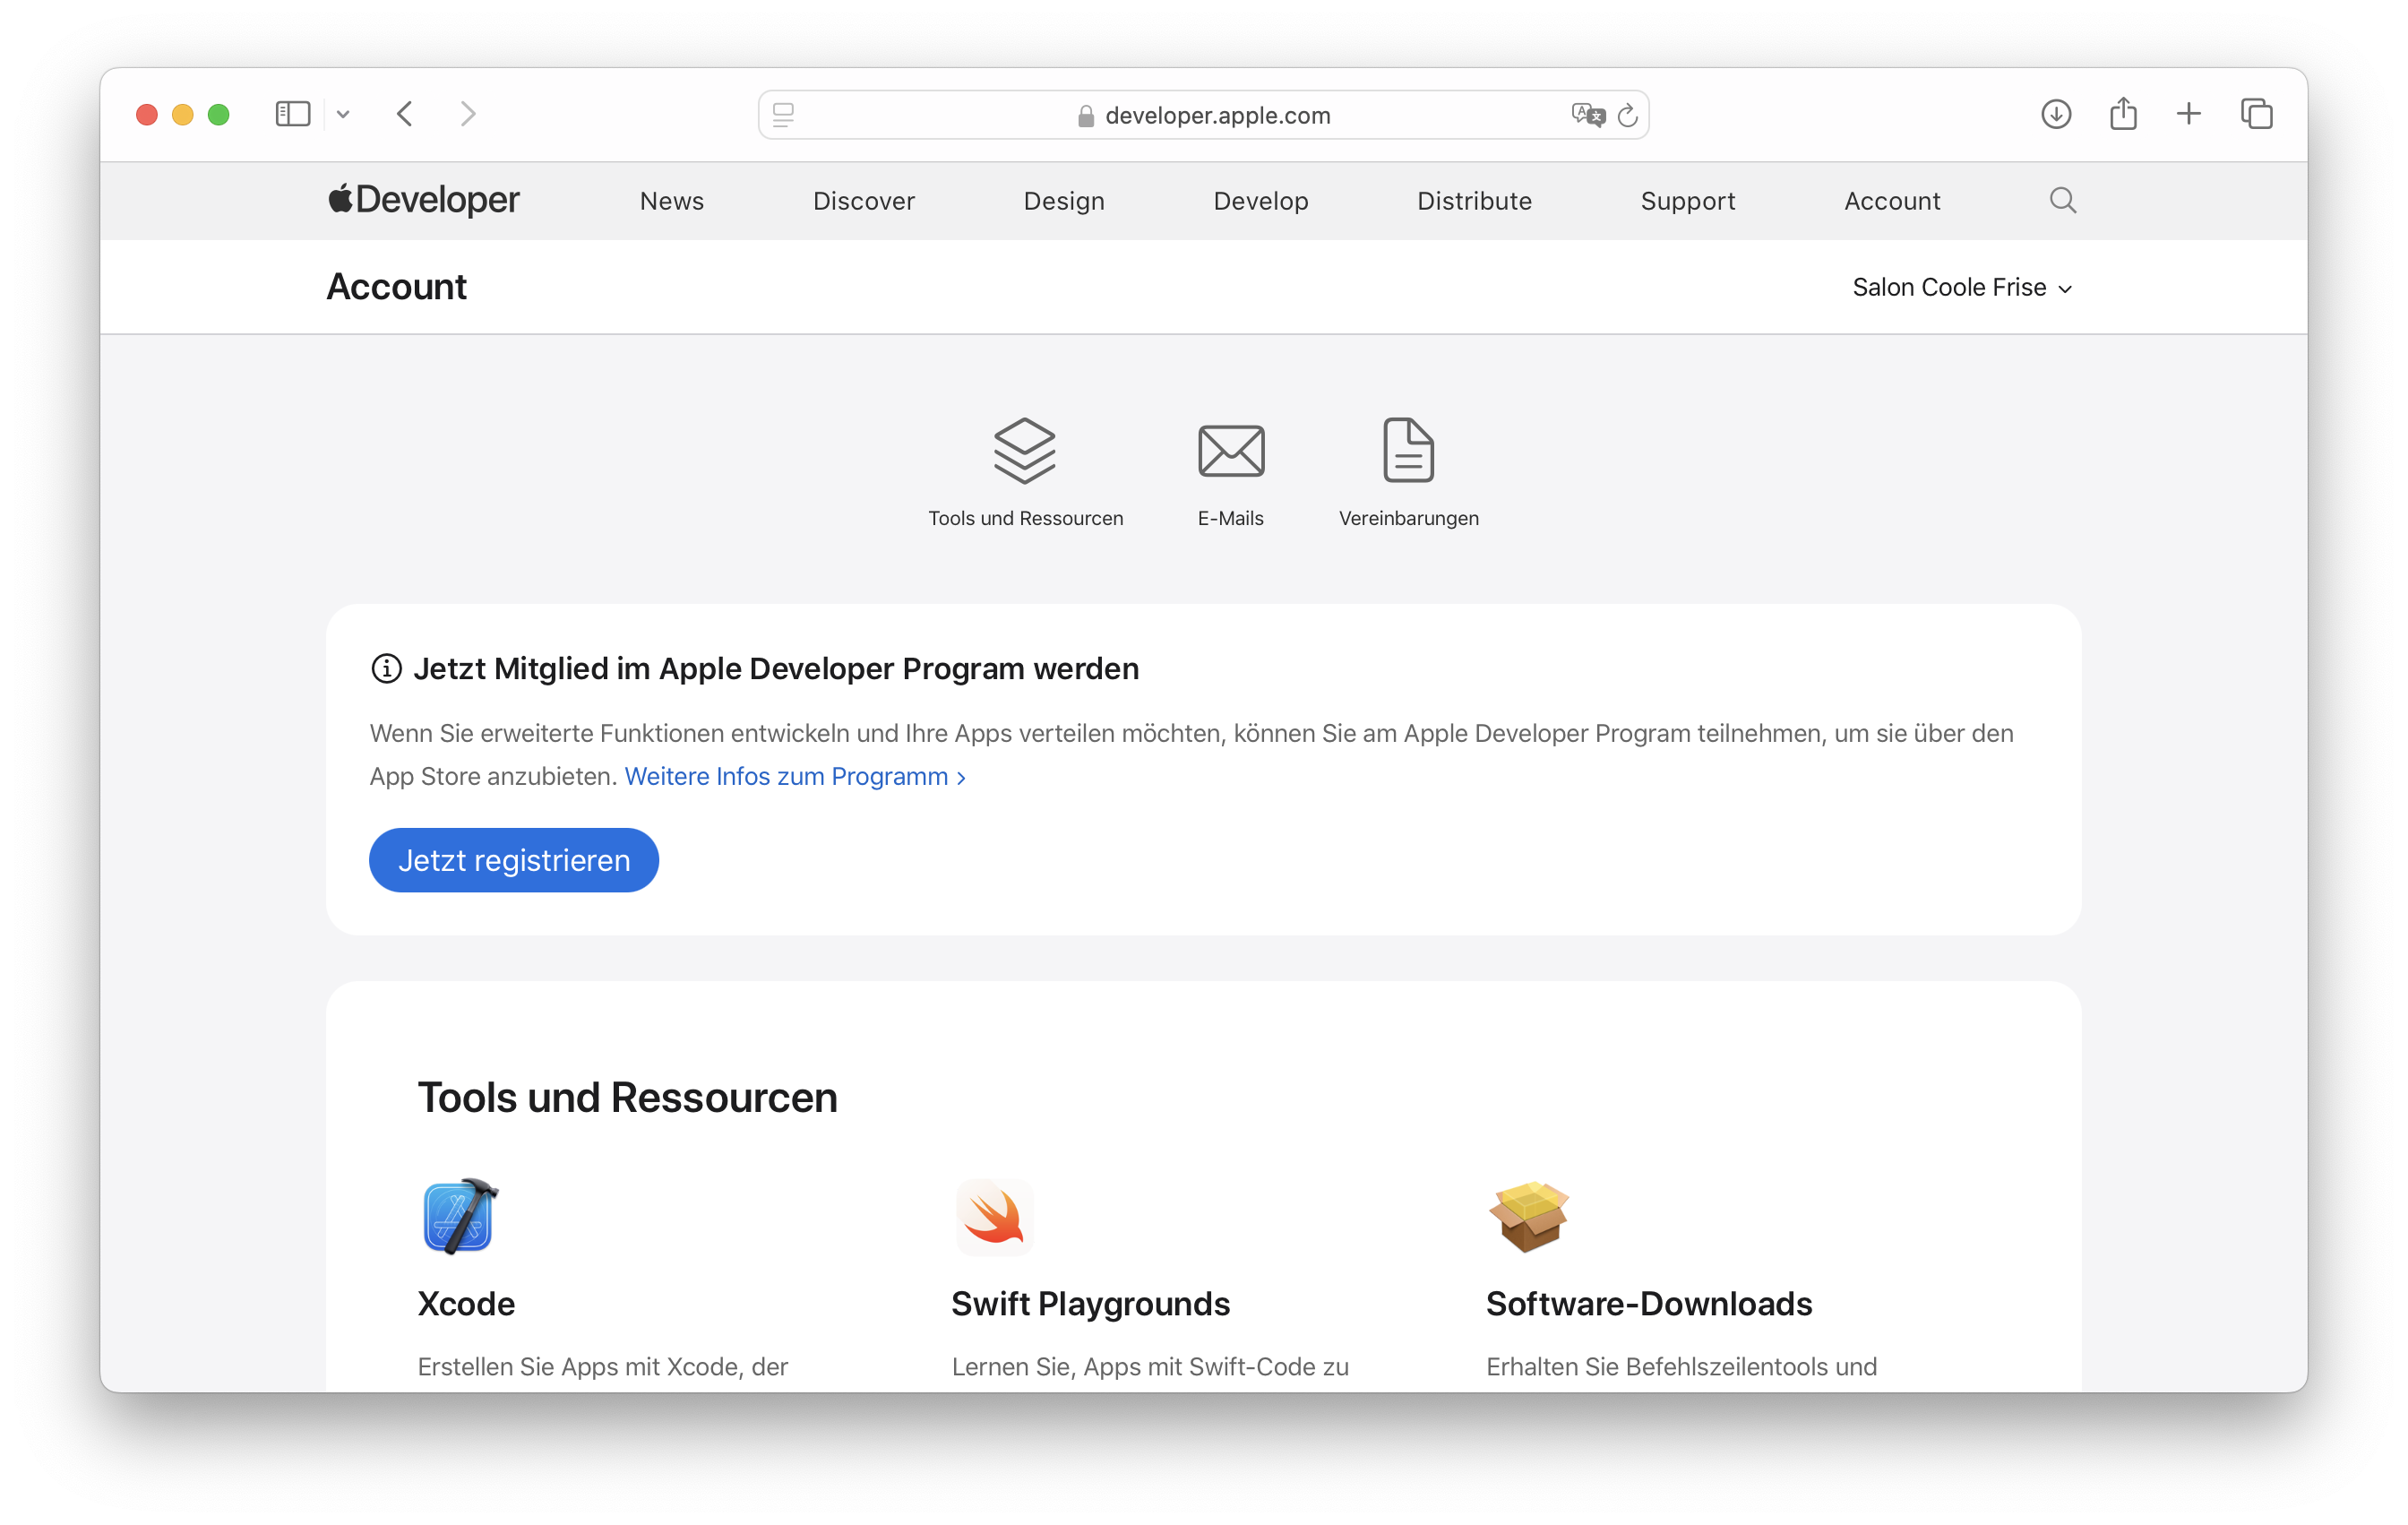
Task: Open the Support menu item
Action: pyautogui.click(x=1688, y=201)
